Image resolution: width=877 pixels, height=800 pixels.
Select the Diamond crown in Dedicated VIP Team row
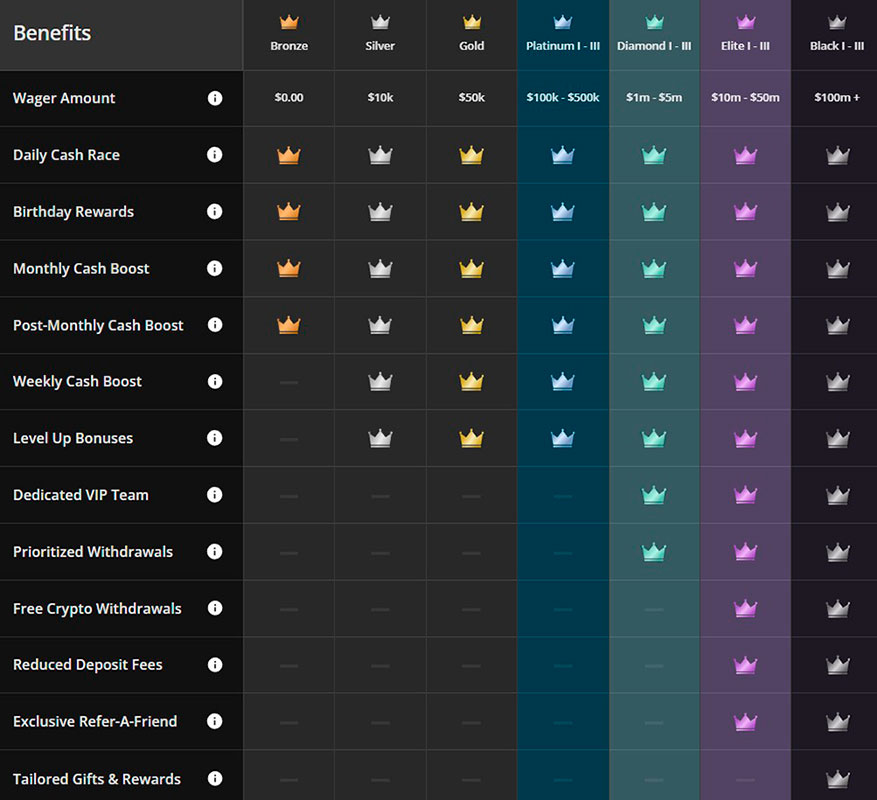[x=654, y=495]
